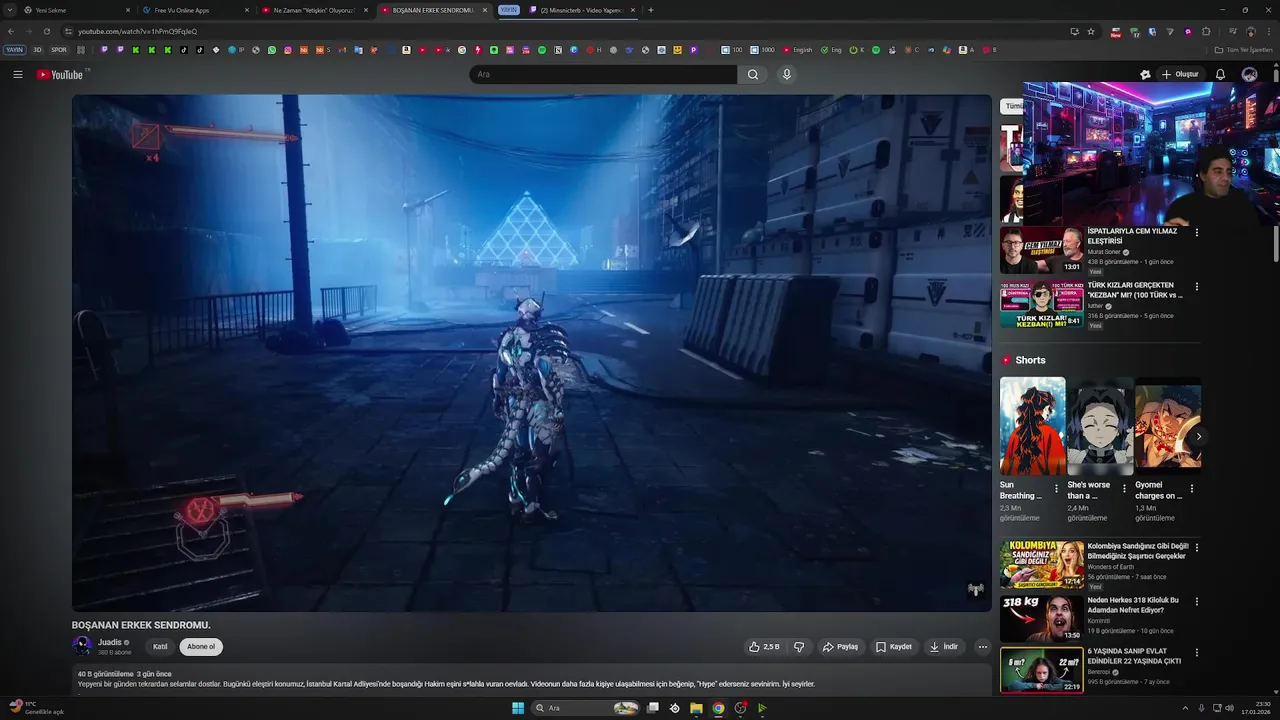Switch to Ne Zaman Yetişkin Oluyoruz tab
This screenshot has width=1280, height=720.
point(314,10)
